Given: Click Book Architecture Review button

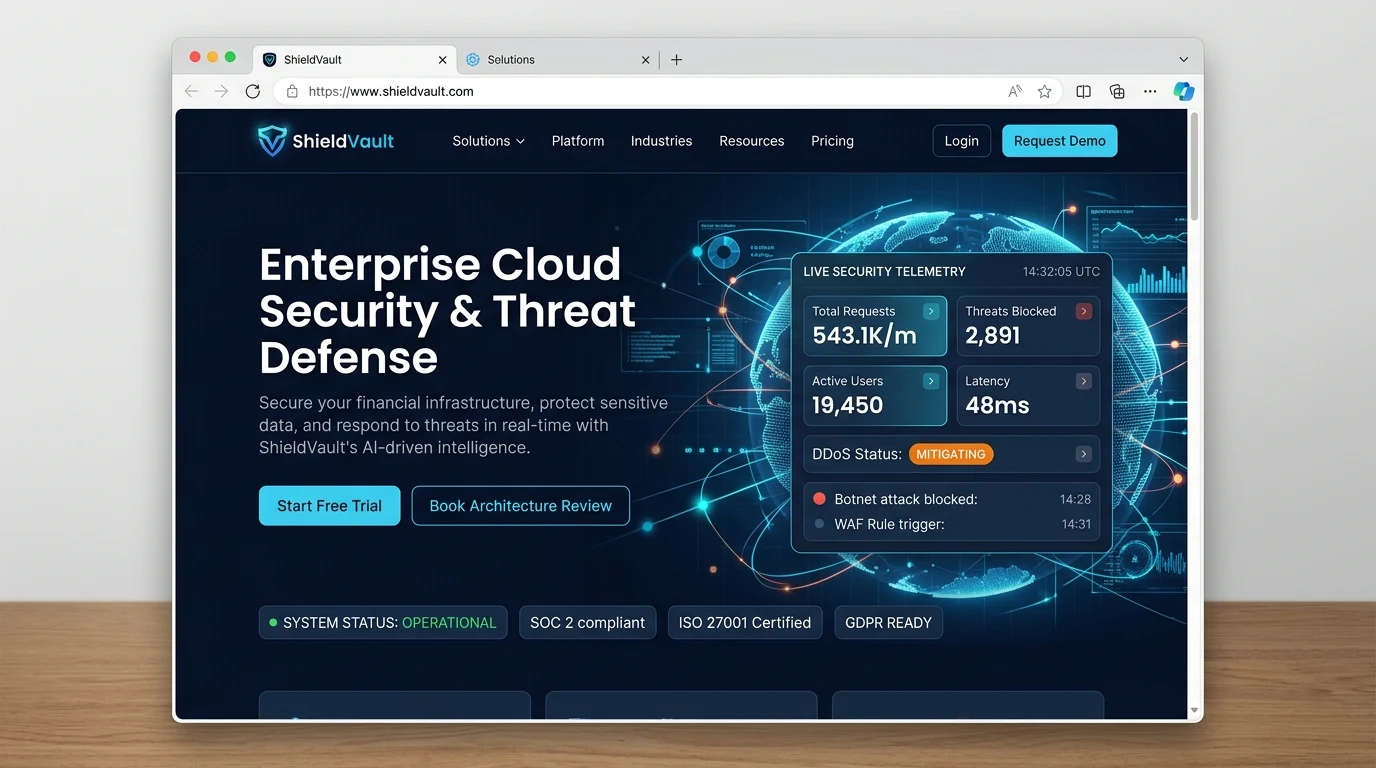Looking at the screenshot, I should point(521,506).
